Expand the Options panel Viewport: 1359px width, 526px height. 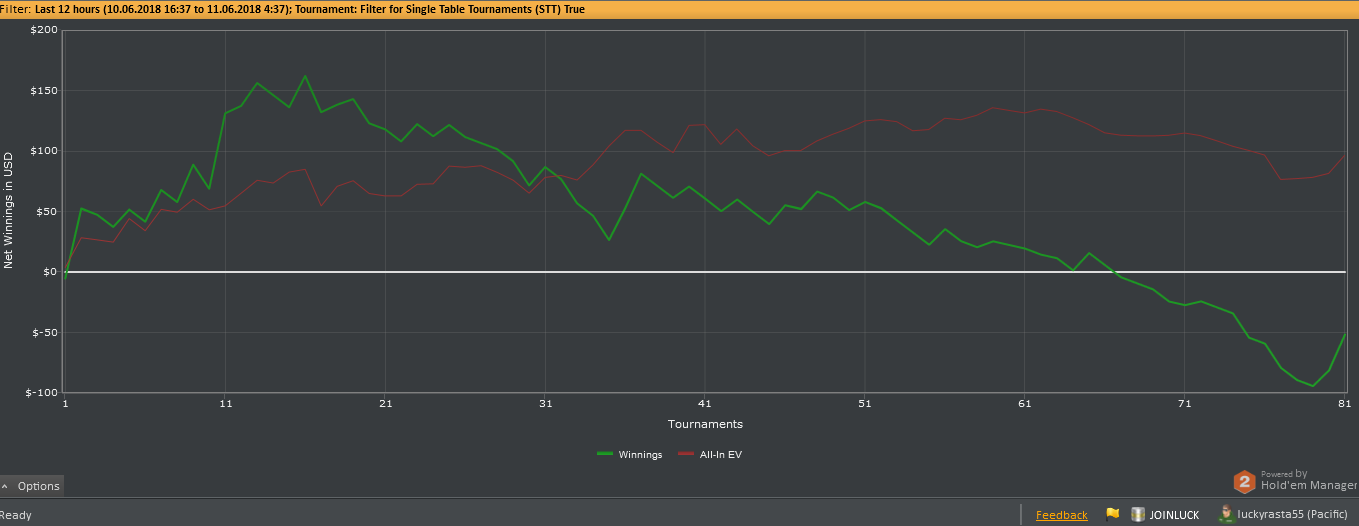32,486
